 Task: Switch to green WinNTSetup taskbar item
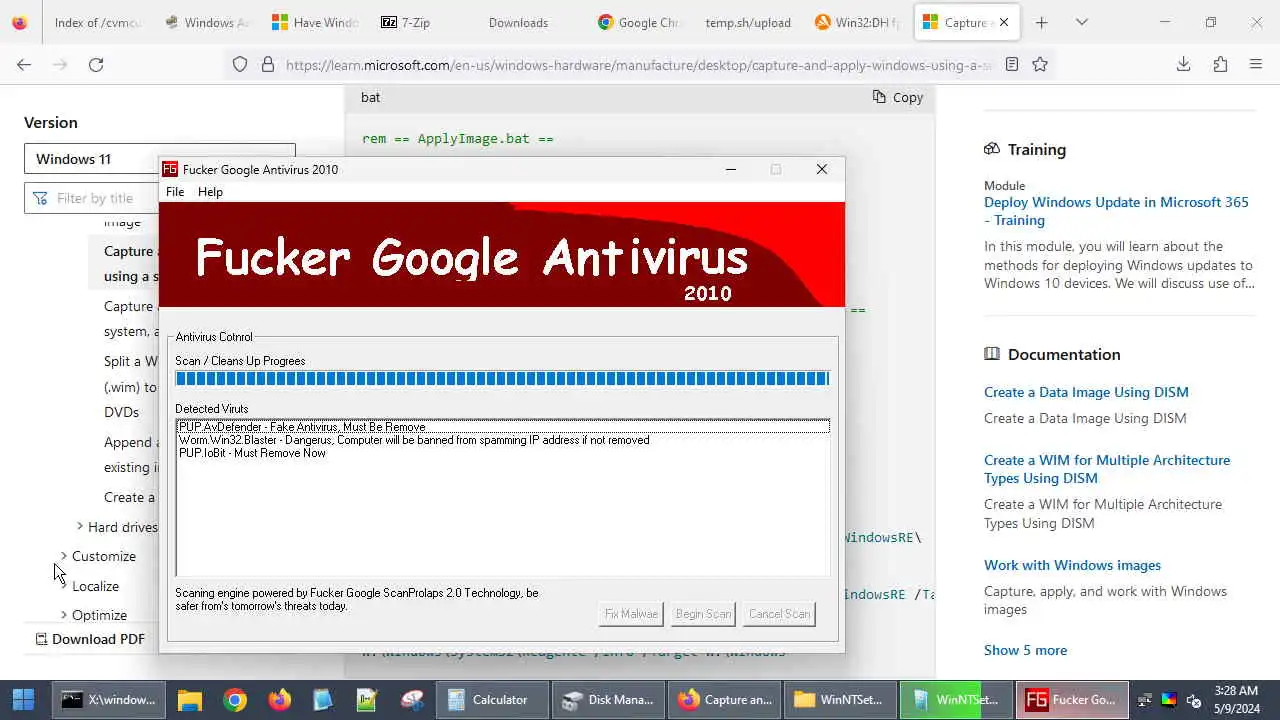957,700
